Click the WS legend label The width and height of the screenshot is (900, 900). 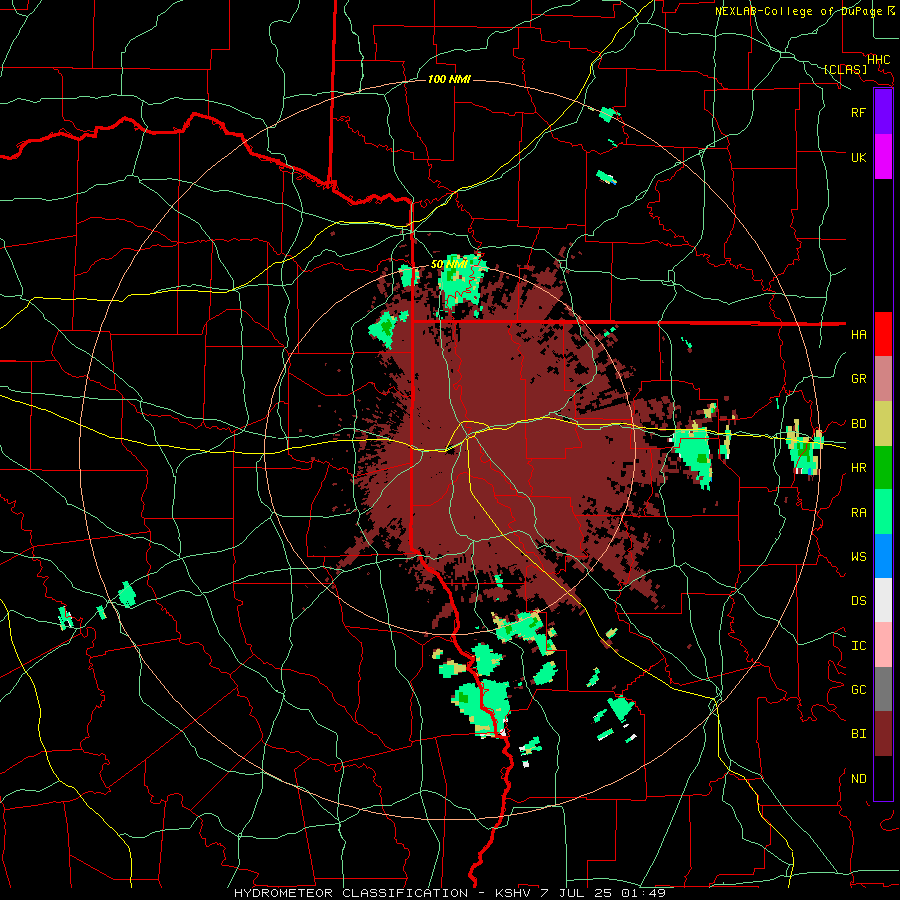click(x=858, y=557)
